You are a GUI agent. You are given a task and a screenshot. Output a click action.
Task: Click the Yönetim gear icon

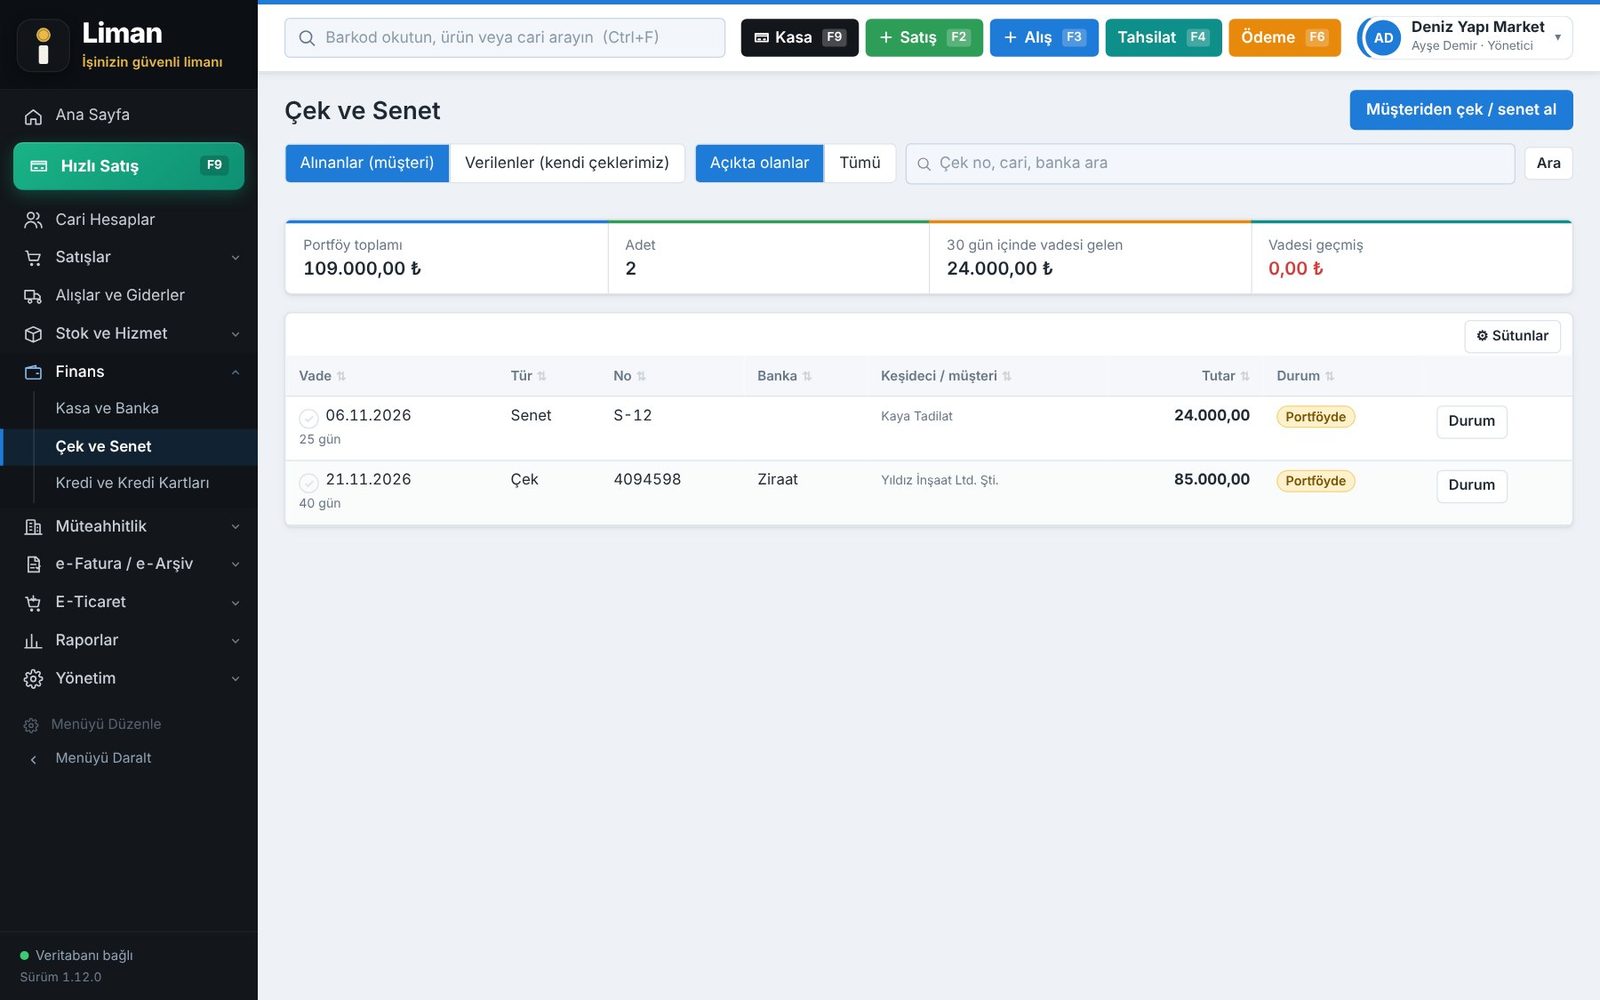coord(33,679)
